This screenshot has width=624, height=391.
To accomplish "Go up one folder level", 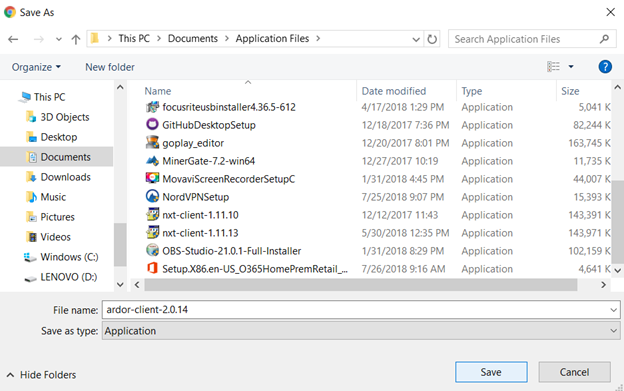I will pos(76,39).
